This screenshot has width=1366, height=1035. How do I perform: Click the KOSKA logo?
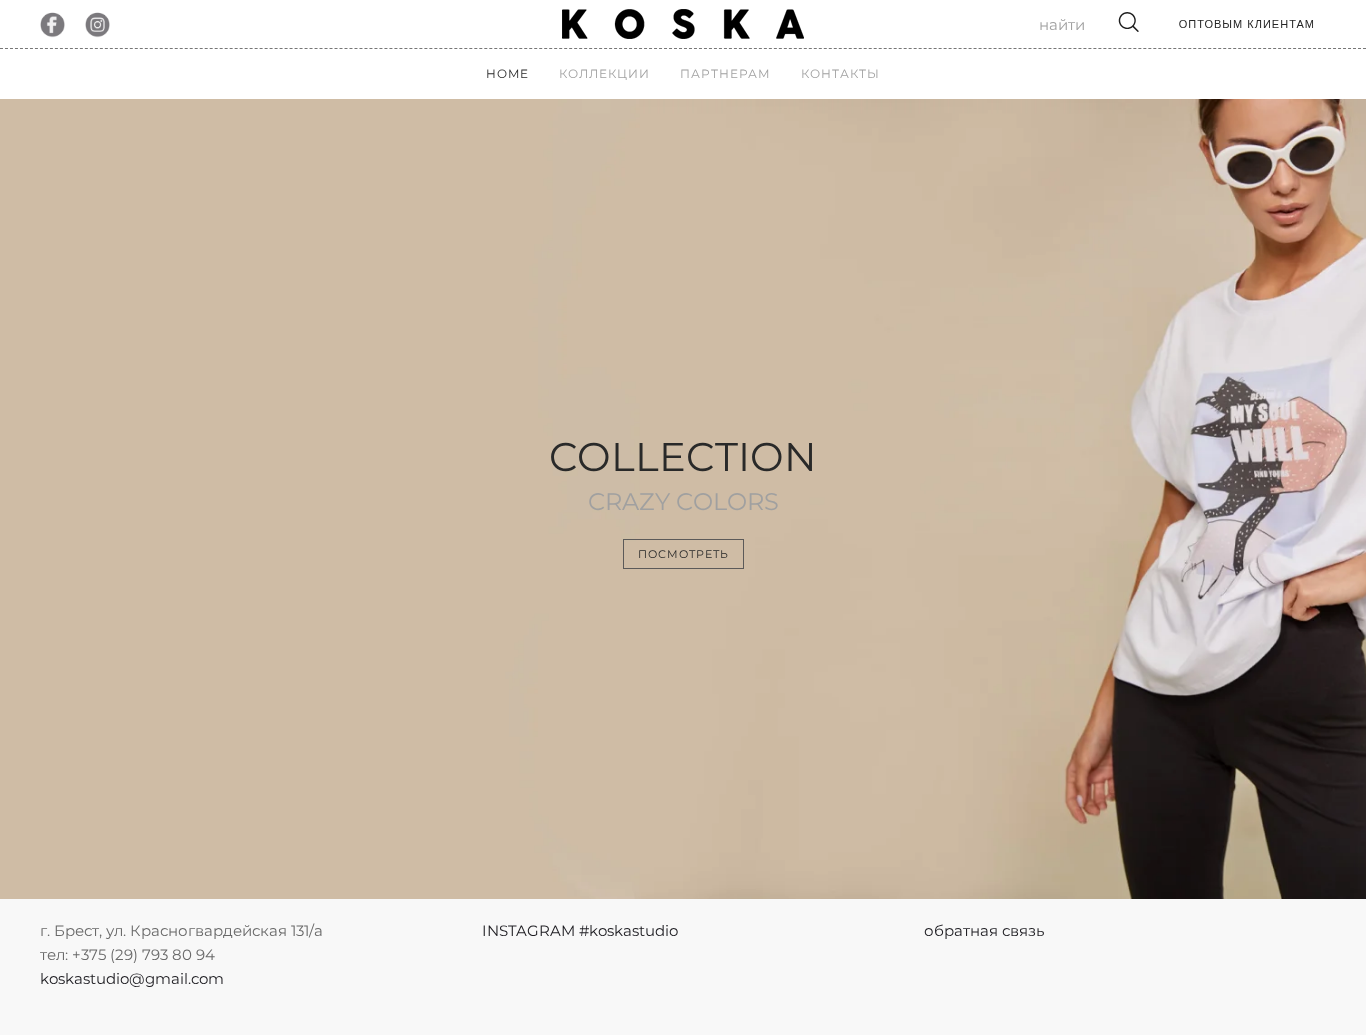point(683,24)
